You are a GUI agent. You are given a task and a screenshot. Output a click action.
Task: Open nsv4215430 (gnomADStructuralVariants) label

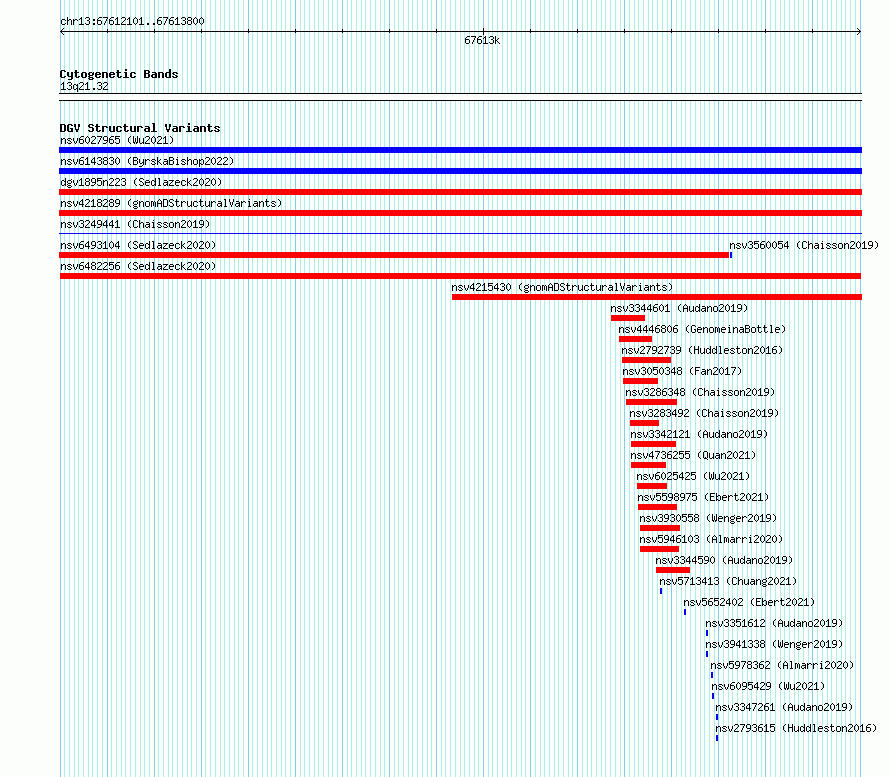(x=562, y=287)
